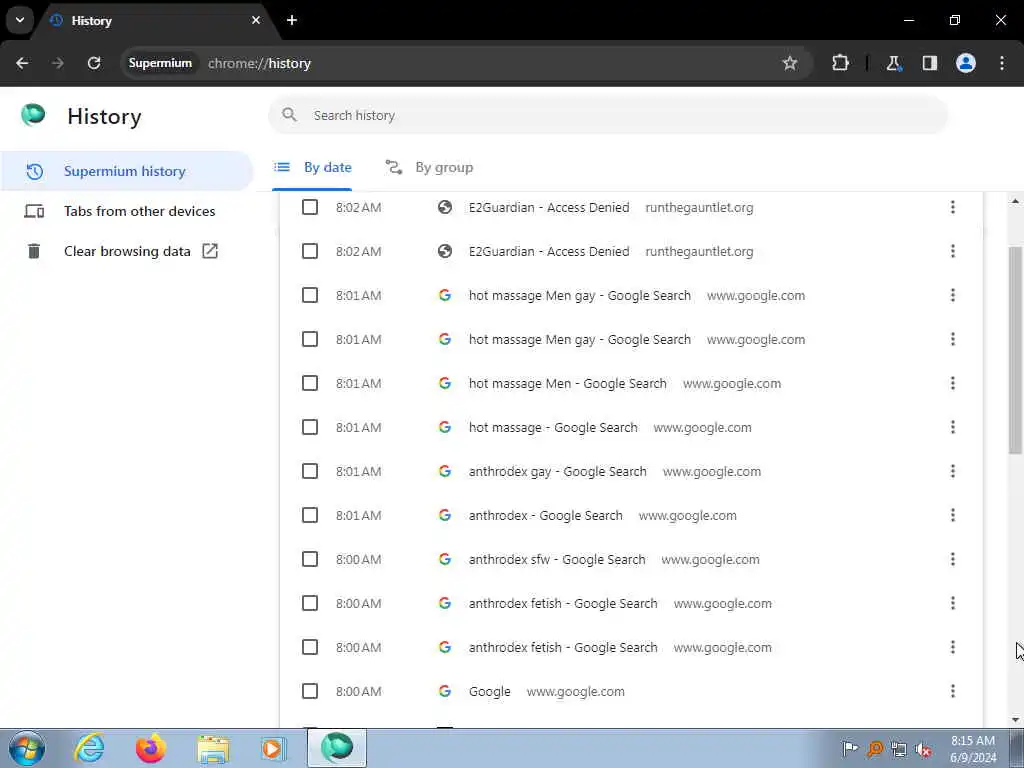
Task: Open three-dot menu for "anthrodex gay" entry
Action: [x=953, y=471]
